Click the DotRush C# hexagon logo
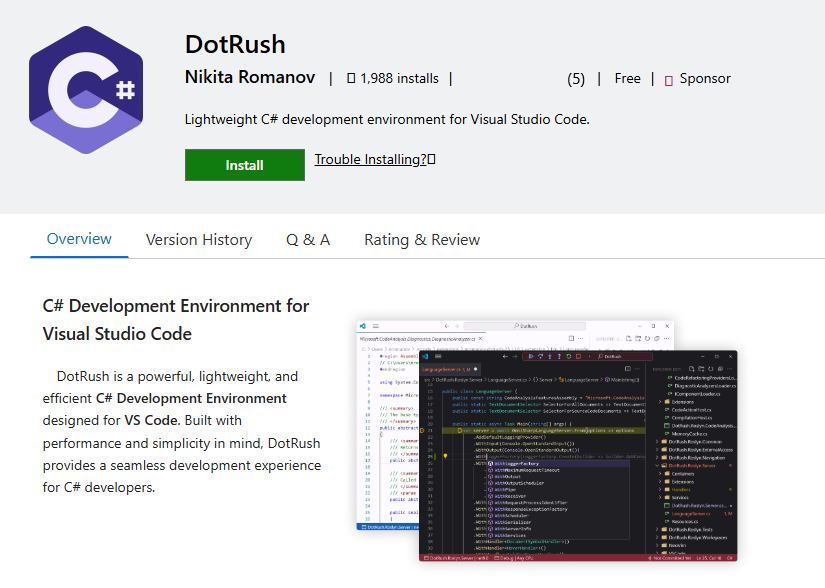 (x=86, y=90)
